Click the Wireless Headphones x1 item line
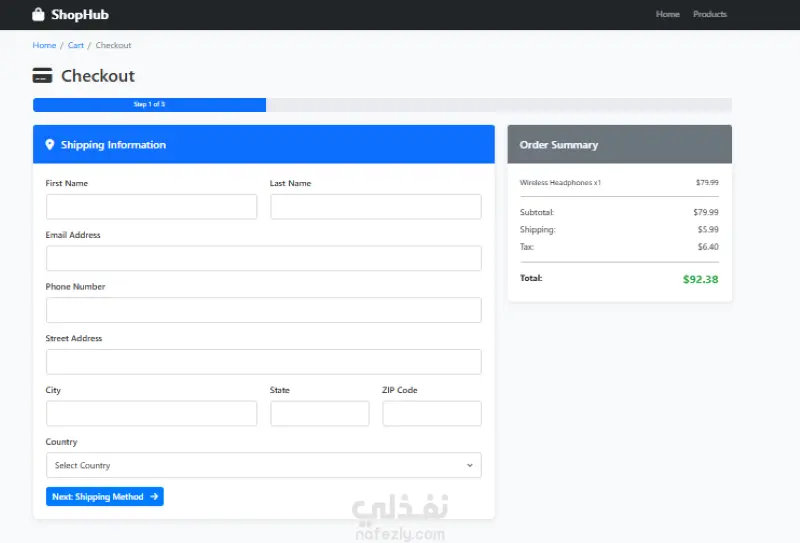Viewport: 800px width, 543px height. (619, 183)
